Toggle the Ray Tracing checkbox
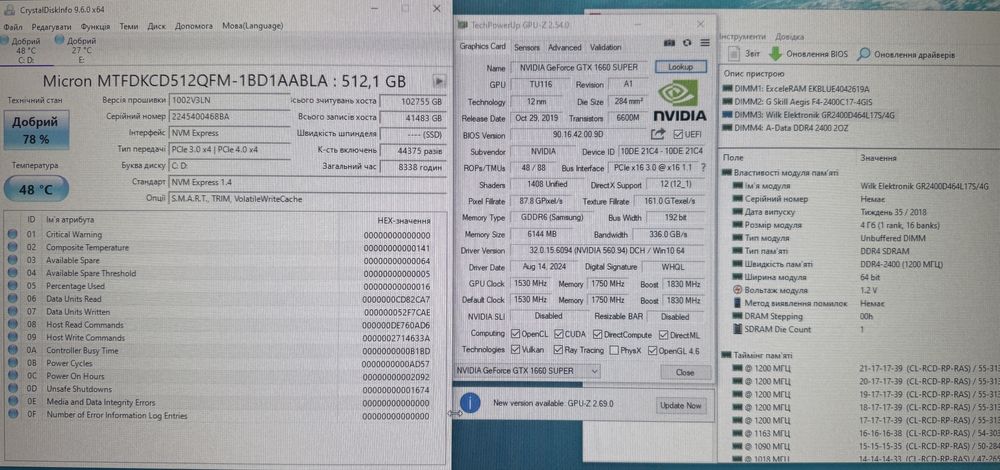Screen dimensions: 1000x470 tap(559, 350)
